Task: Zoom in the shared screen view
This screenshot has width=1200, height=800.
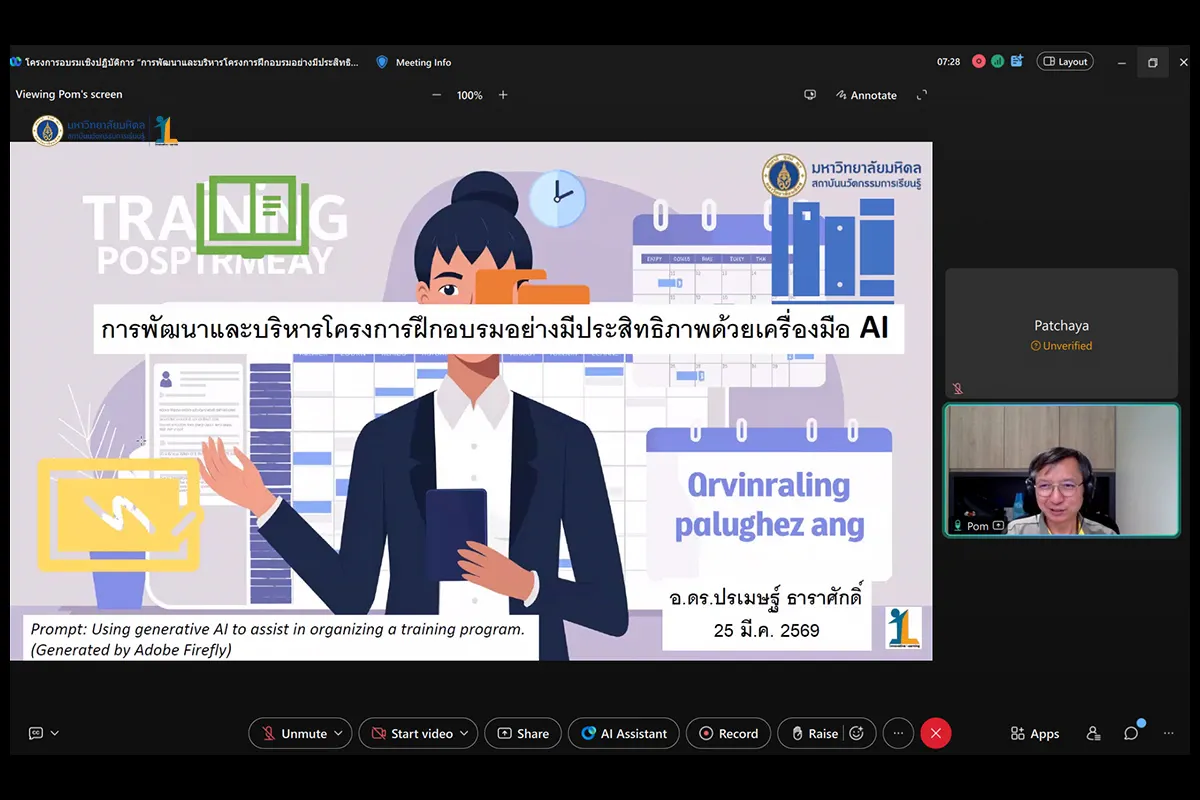Action: tap(503, 95)
